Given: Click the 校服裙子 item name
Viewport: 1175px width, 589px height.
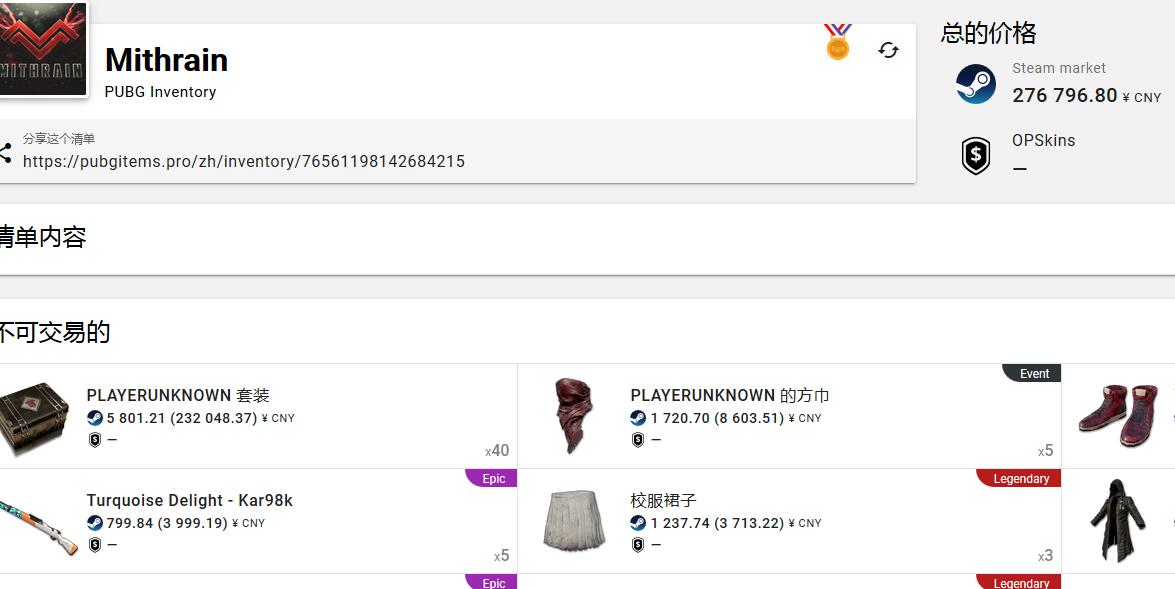Looking at the screenshot, I should pos(663,500).
